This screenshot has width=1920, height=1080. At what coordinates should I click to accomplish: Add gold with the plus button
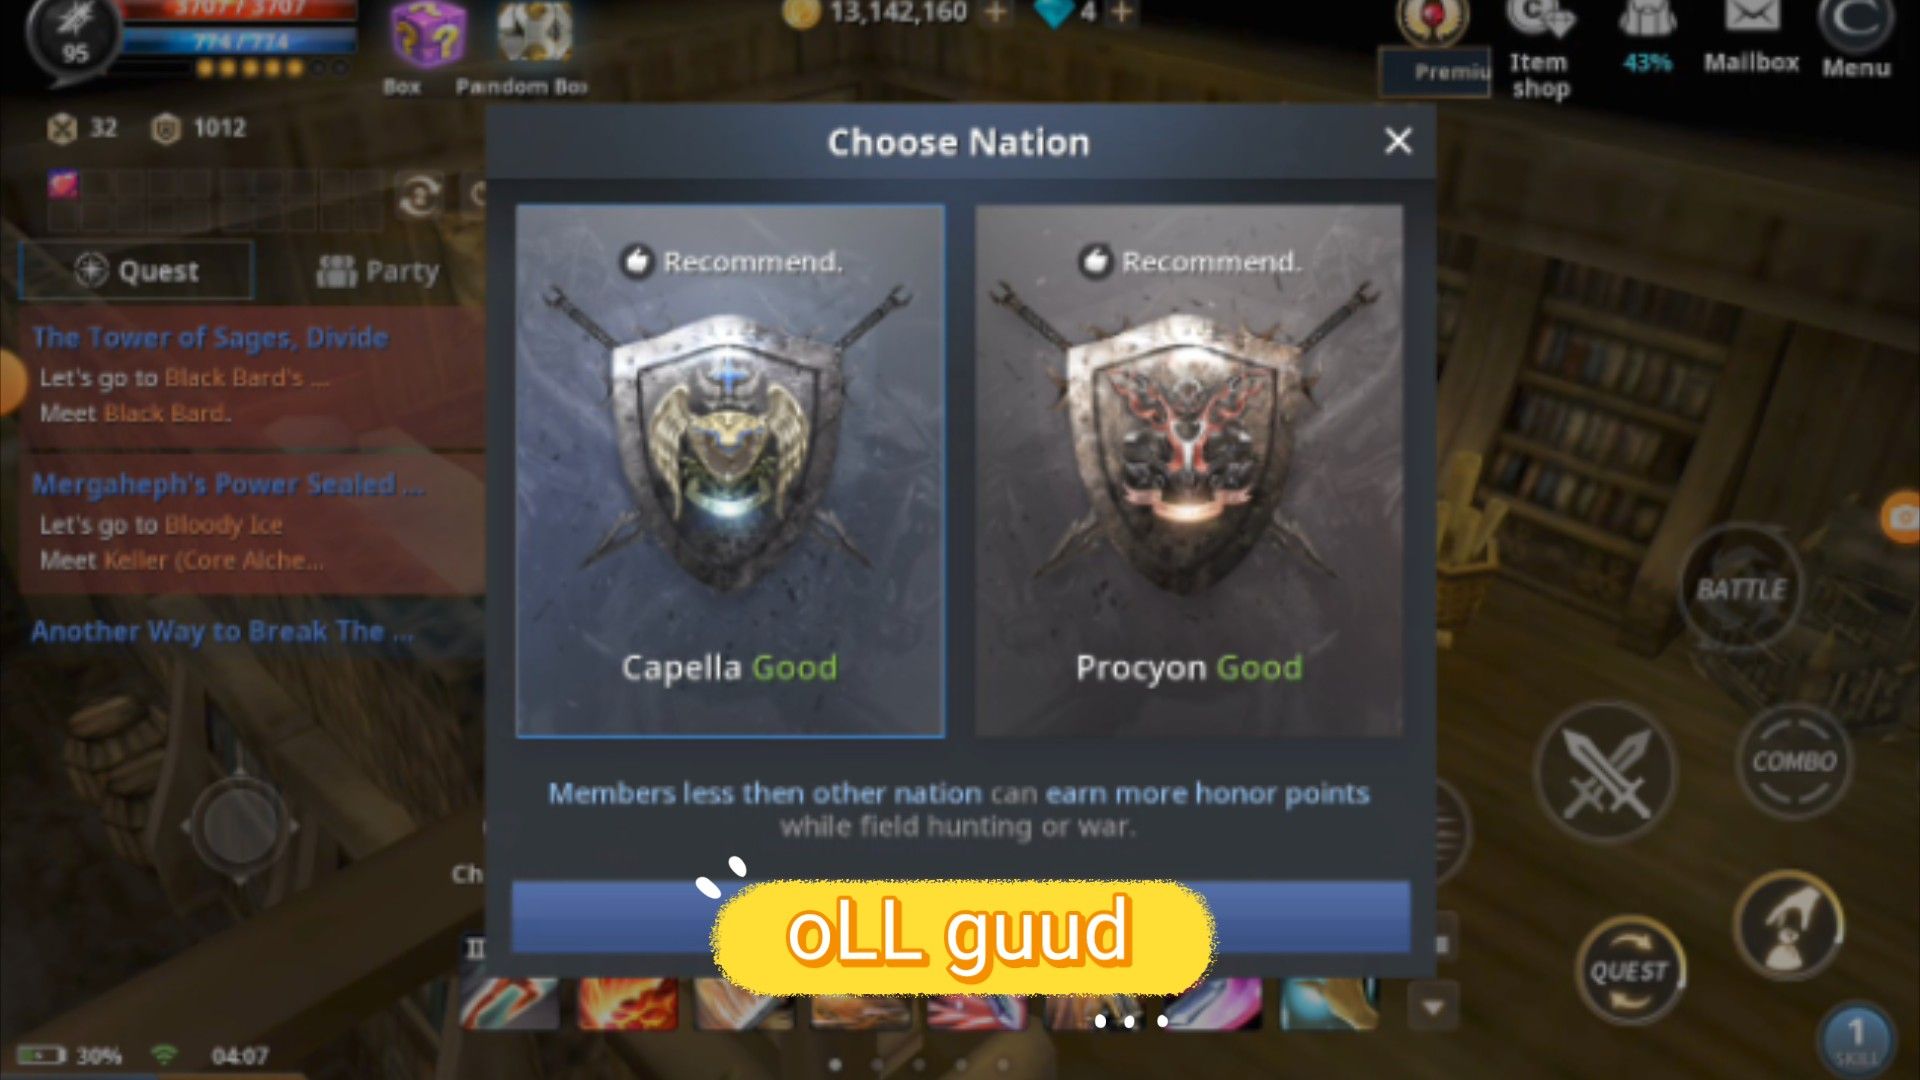996,13
